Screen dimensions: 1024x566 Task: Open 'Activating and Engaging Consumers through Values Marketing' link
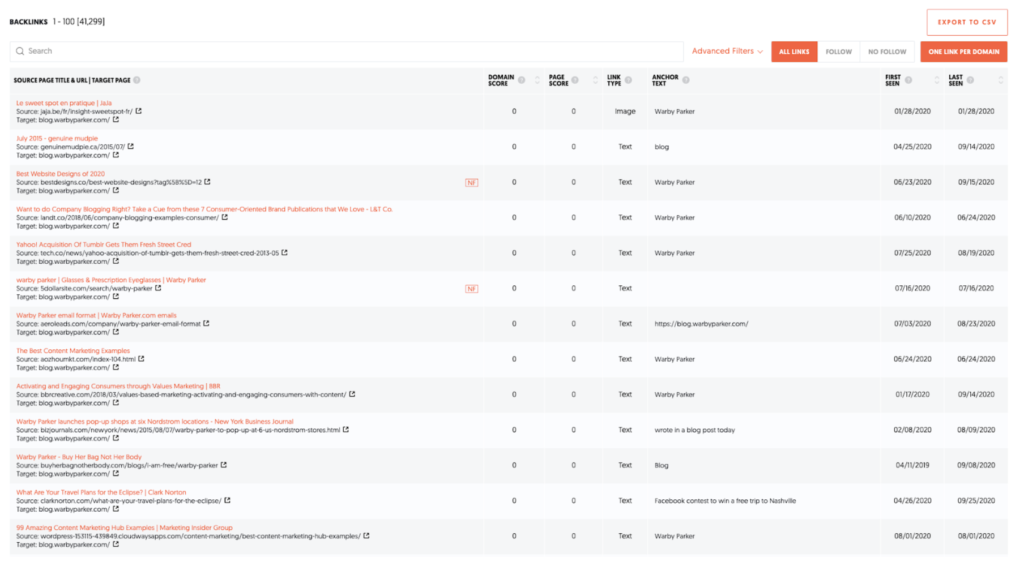coord(118,386)
